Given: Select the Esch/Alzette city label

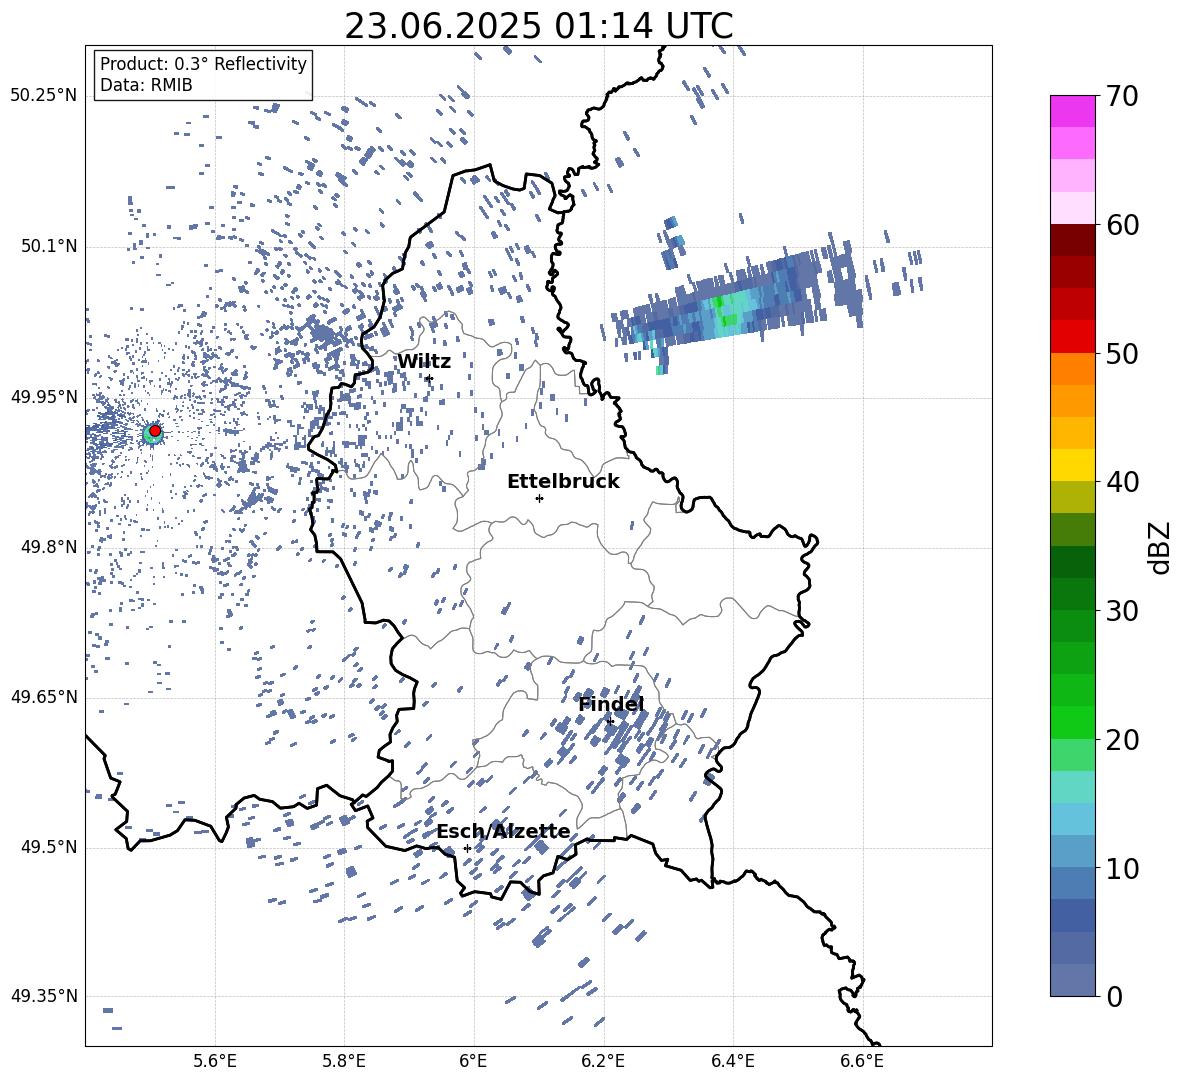Looking at the screenshot, I should tap(503, 831).
